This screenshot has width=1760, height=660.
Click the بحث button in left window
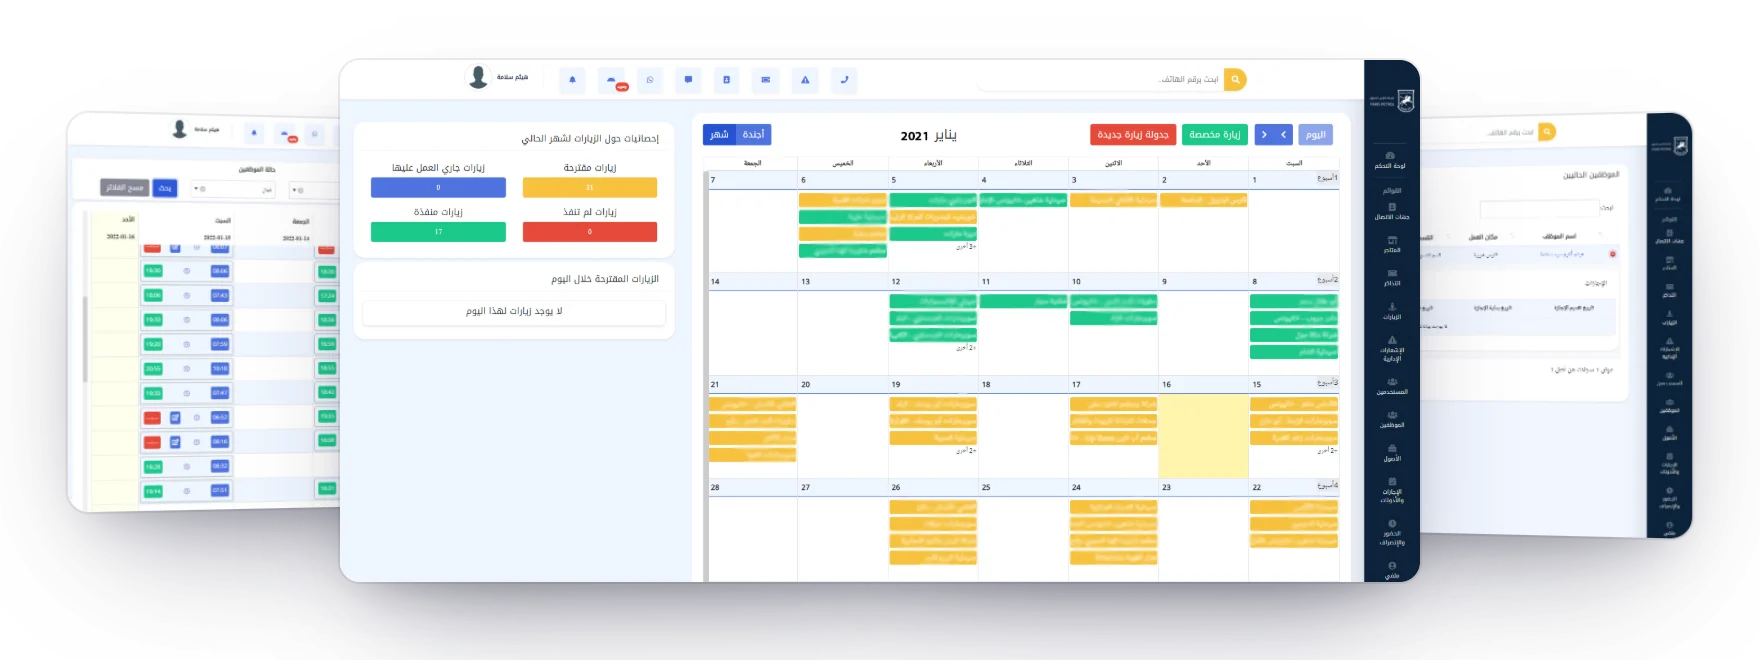tap(165, 188)
